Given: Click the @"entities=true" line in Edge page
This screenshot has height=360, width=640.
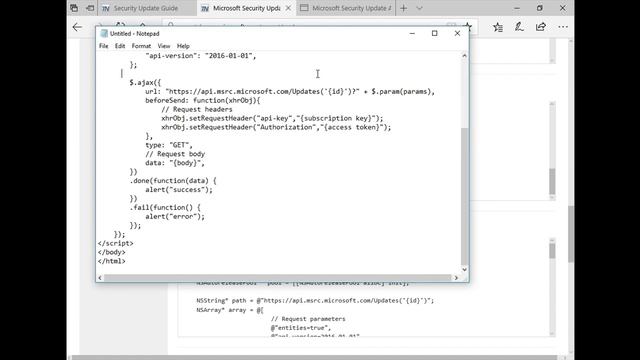Looking at the screenshot, I should [301, 328].
